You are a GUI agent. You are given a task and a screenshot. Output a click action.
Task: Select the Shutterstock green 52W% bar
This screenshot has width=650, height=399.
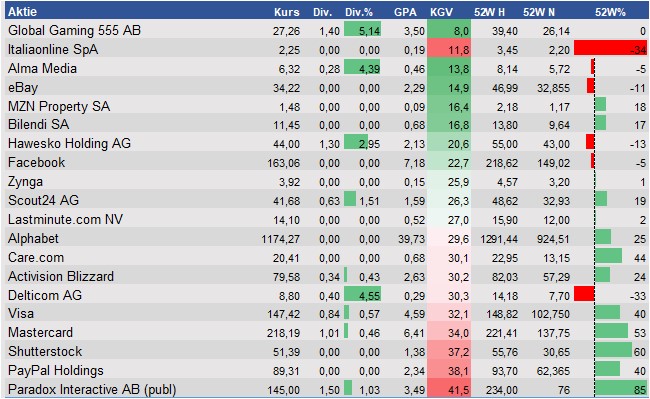[613, 350]
